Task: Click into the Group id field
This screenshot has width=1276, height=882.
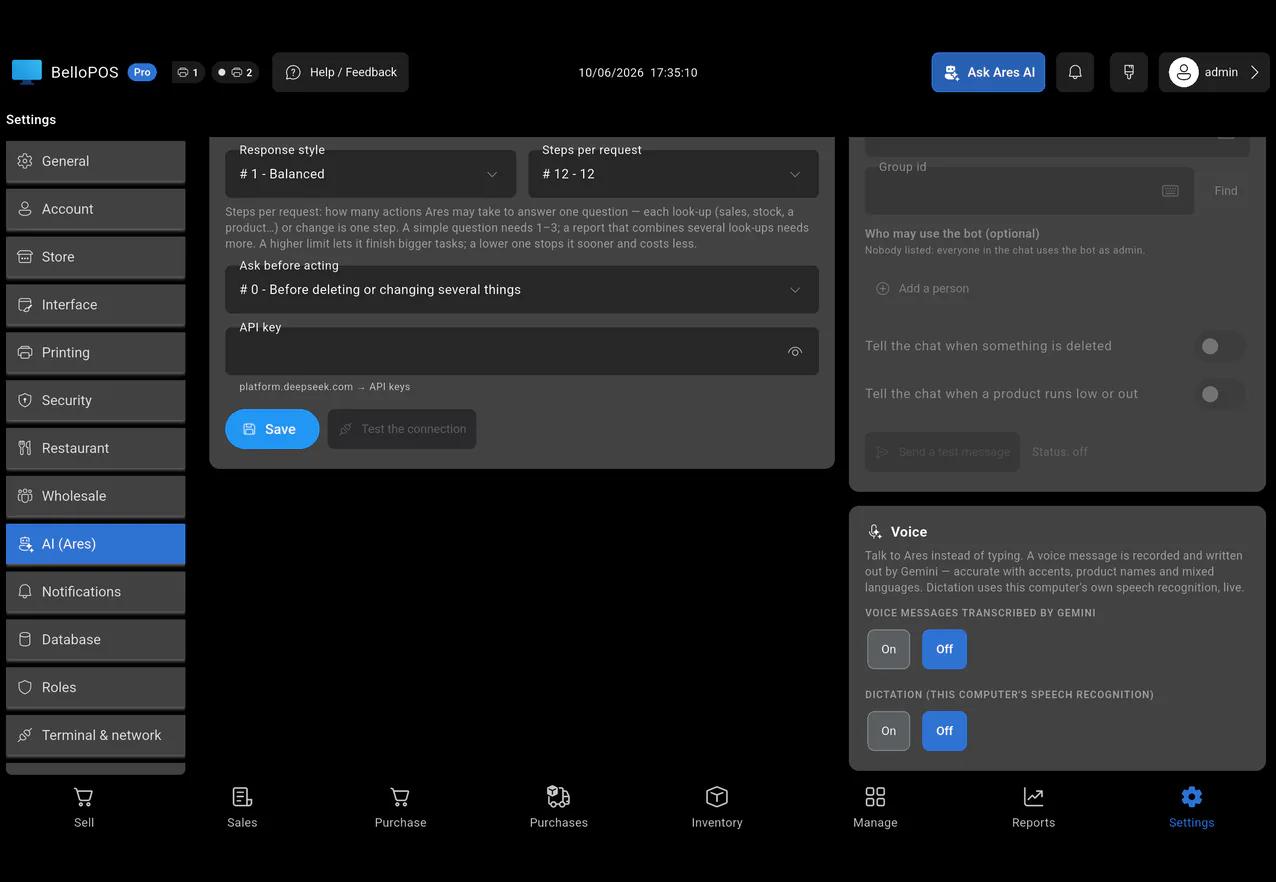Action: point(1029,191)
